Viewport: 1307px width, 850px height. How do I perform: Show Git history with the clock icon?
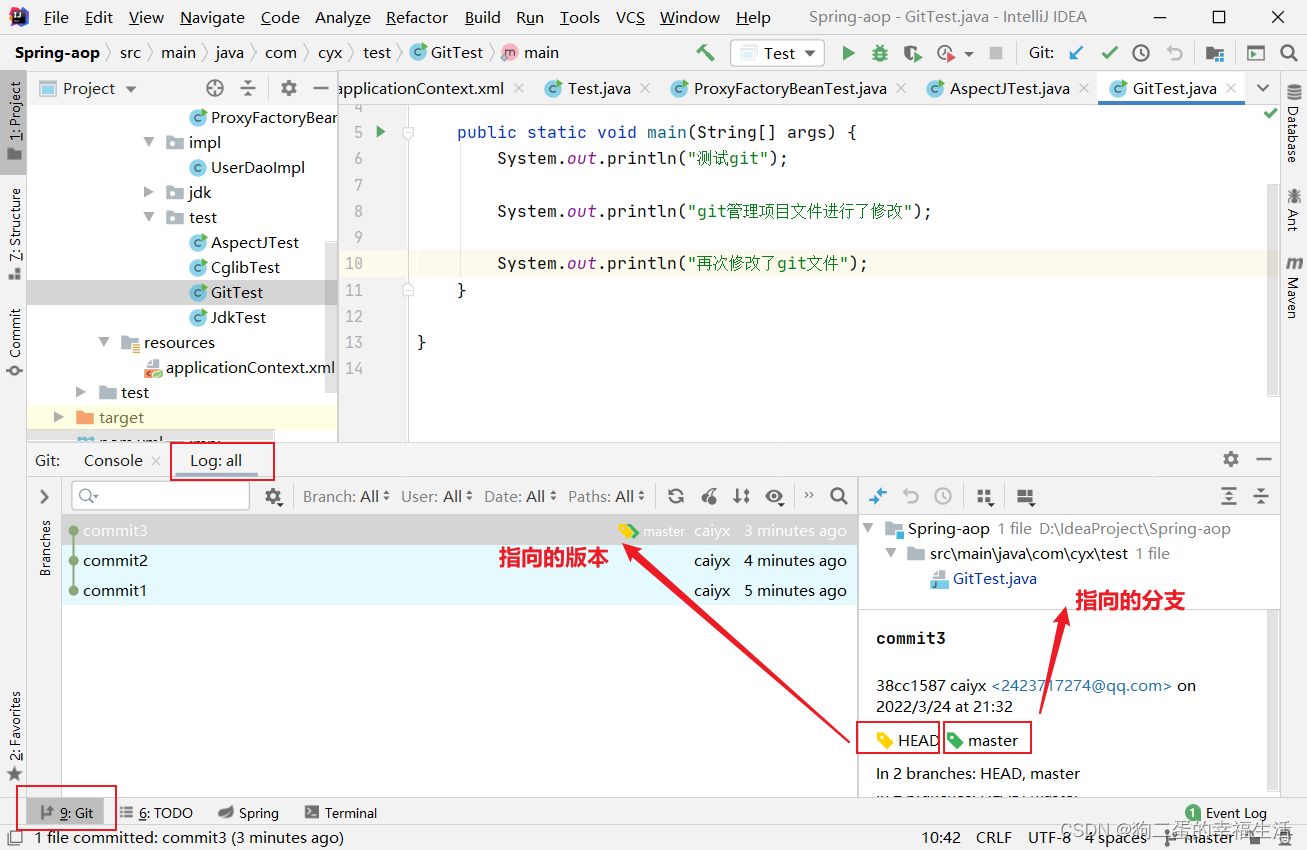point(1141,53)
